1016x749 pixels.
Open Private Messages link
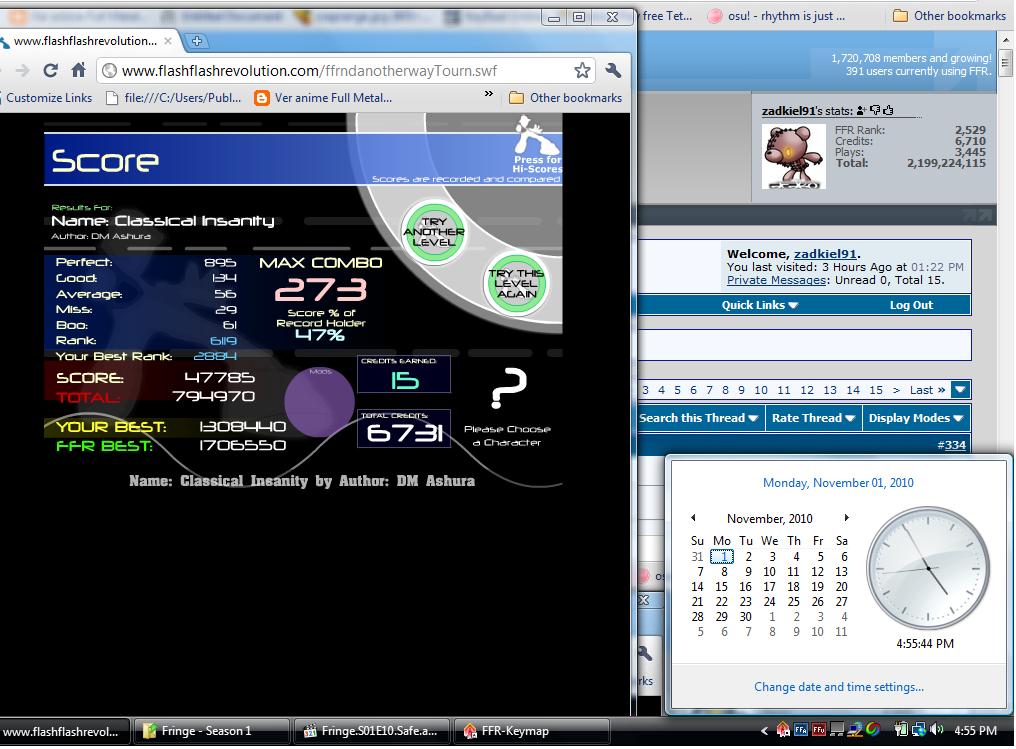776,280
